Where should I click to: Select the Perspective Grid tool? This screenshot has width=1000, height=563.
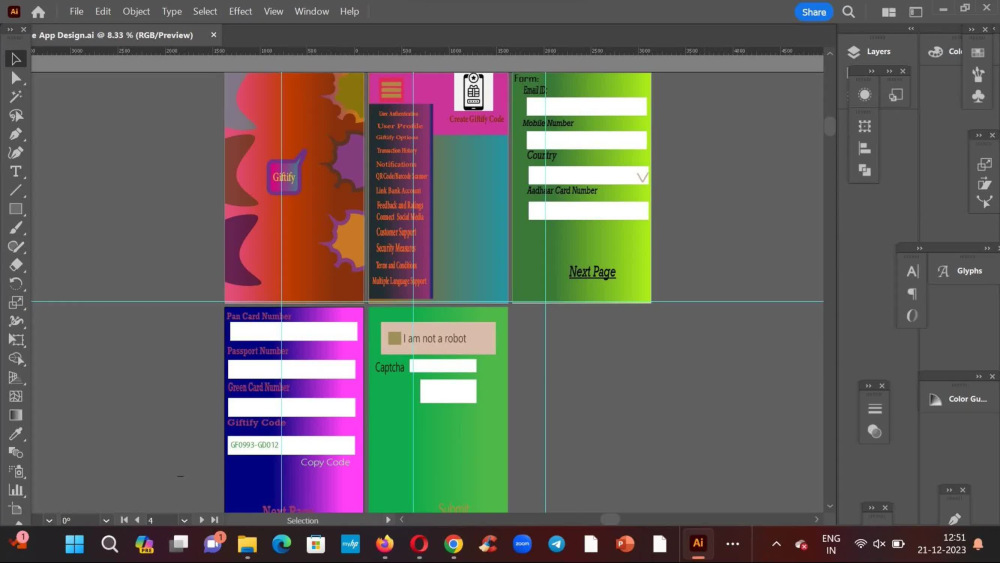[x=16, y=377]
